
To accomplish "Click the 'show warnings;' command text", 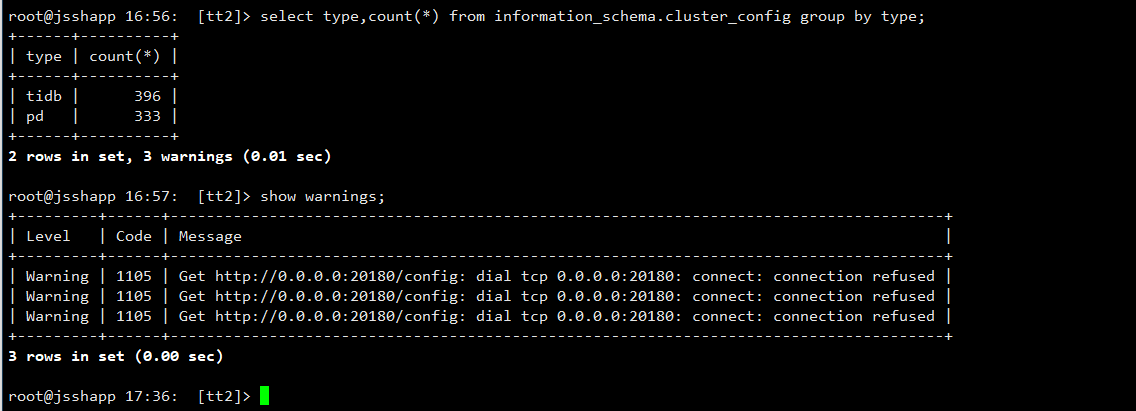I will pyautogui.click(x=322, y=197).
